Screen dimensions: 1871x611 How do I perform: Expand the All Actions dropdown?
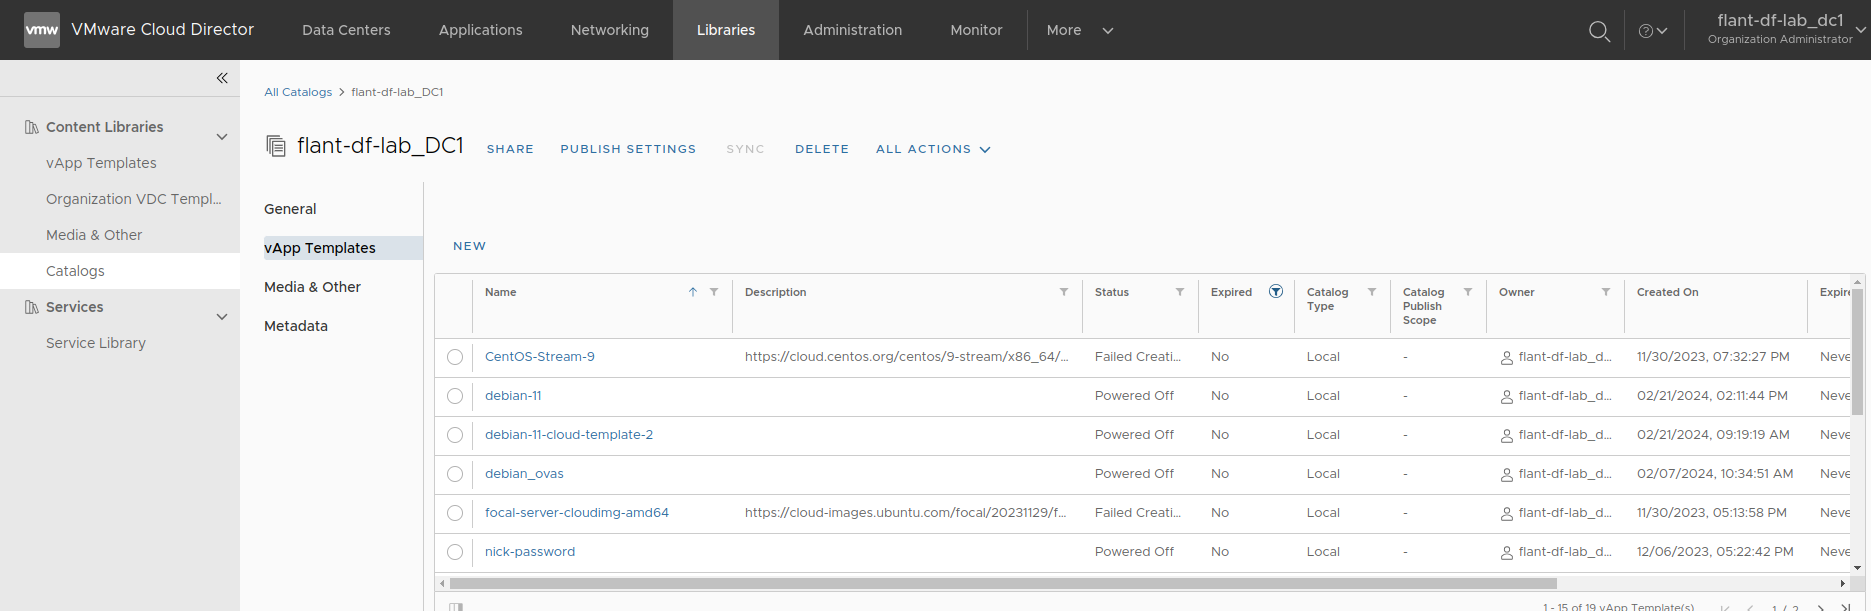[x=932, y=149]
